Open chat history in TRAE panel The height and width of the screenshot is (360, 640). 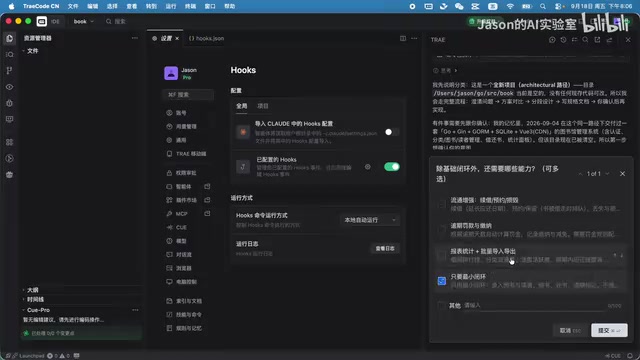pos(563,40)
